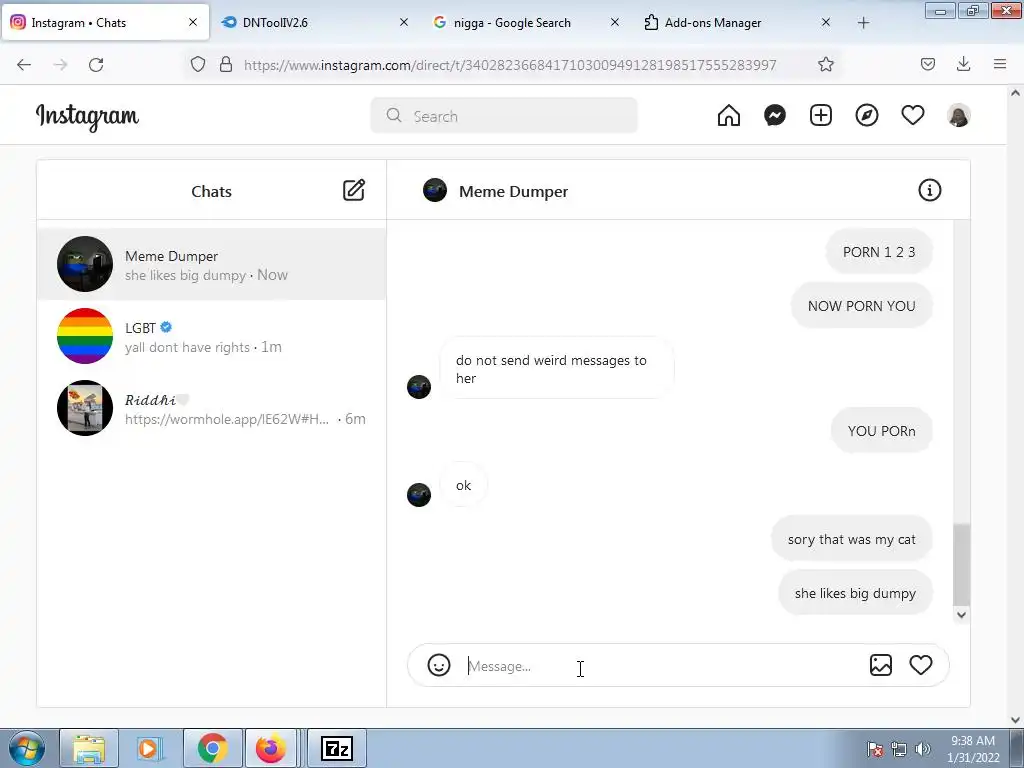The width and height of the screenshot is (1024, 768).
Task: Open conversation details info icon
Action: (929, 190)
